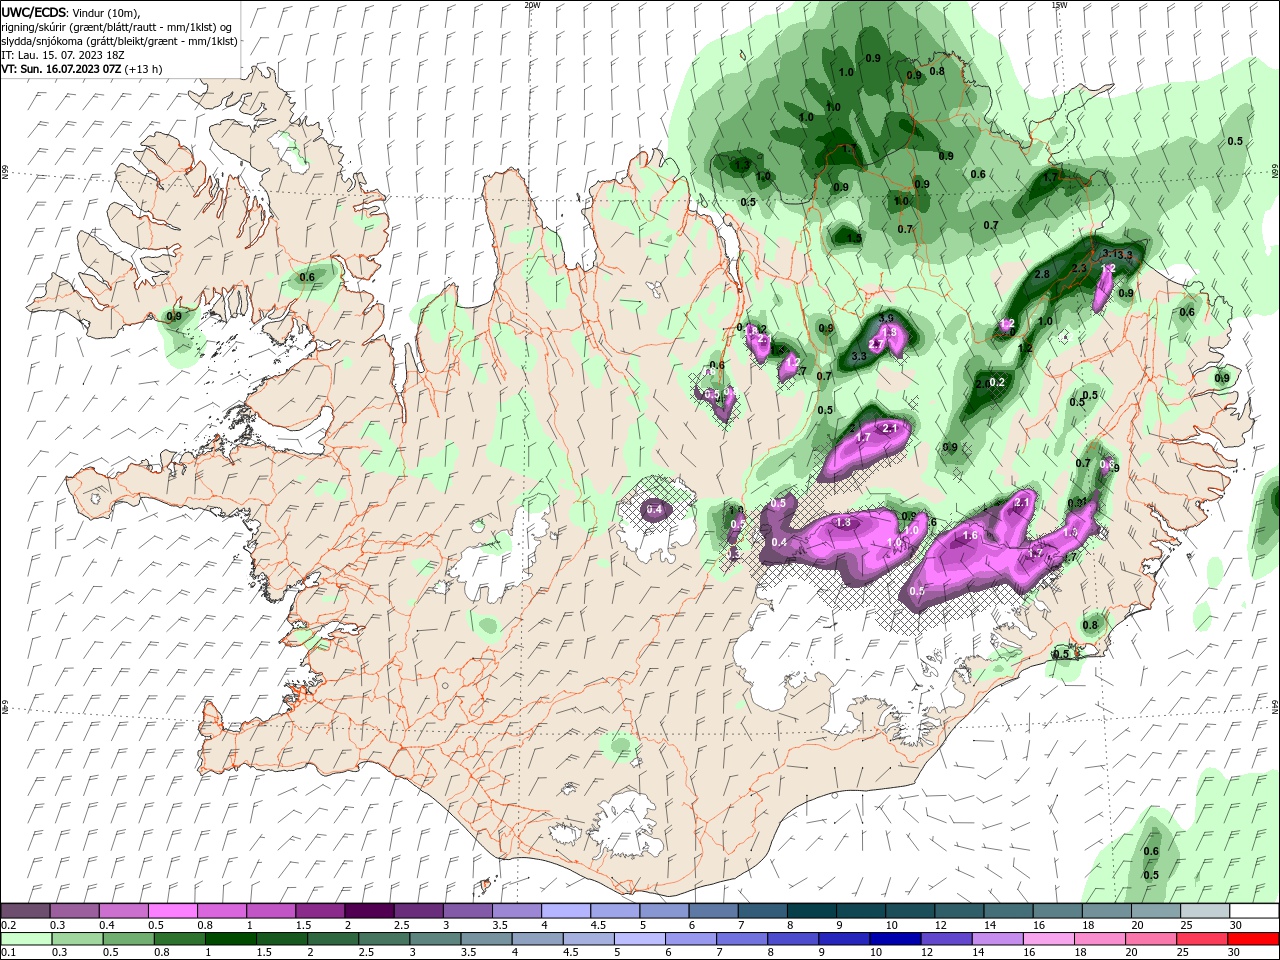1280x960 pixels.
Task: Select the pale lavender 4 swatch in snow scale
Action: pos(565,911)
